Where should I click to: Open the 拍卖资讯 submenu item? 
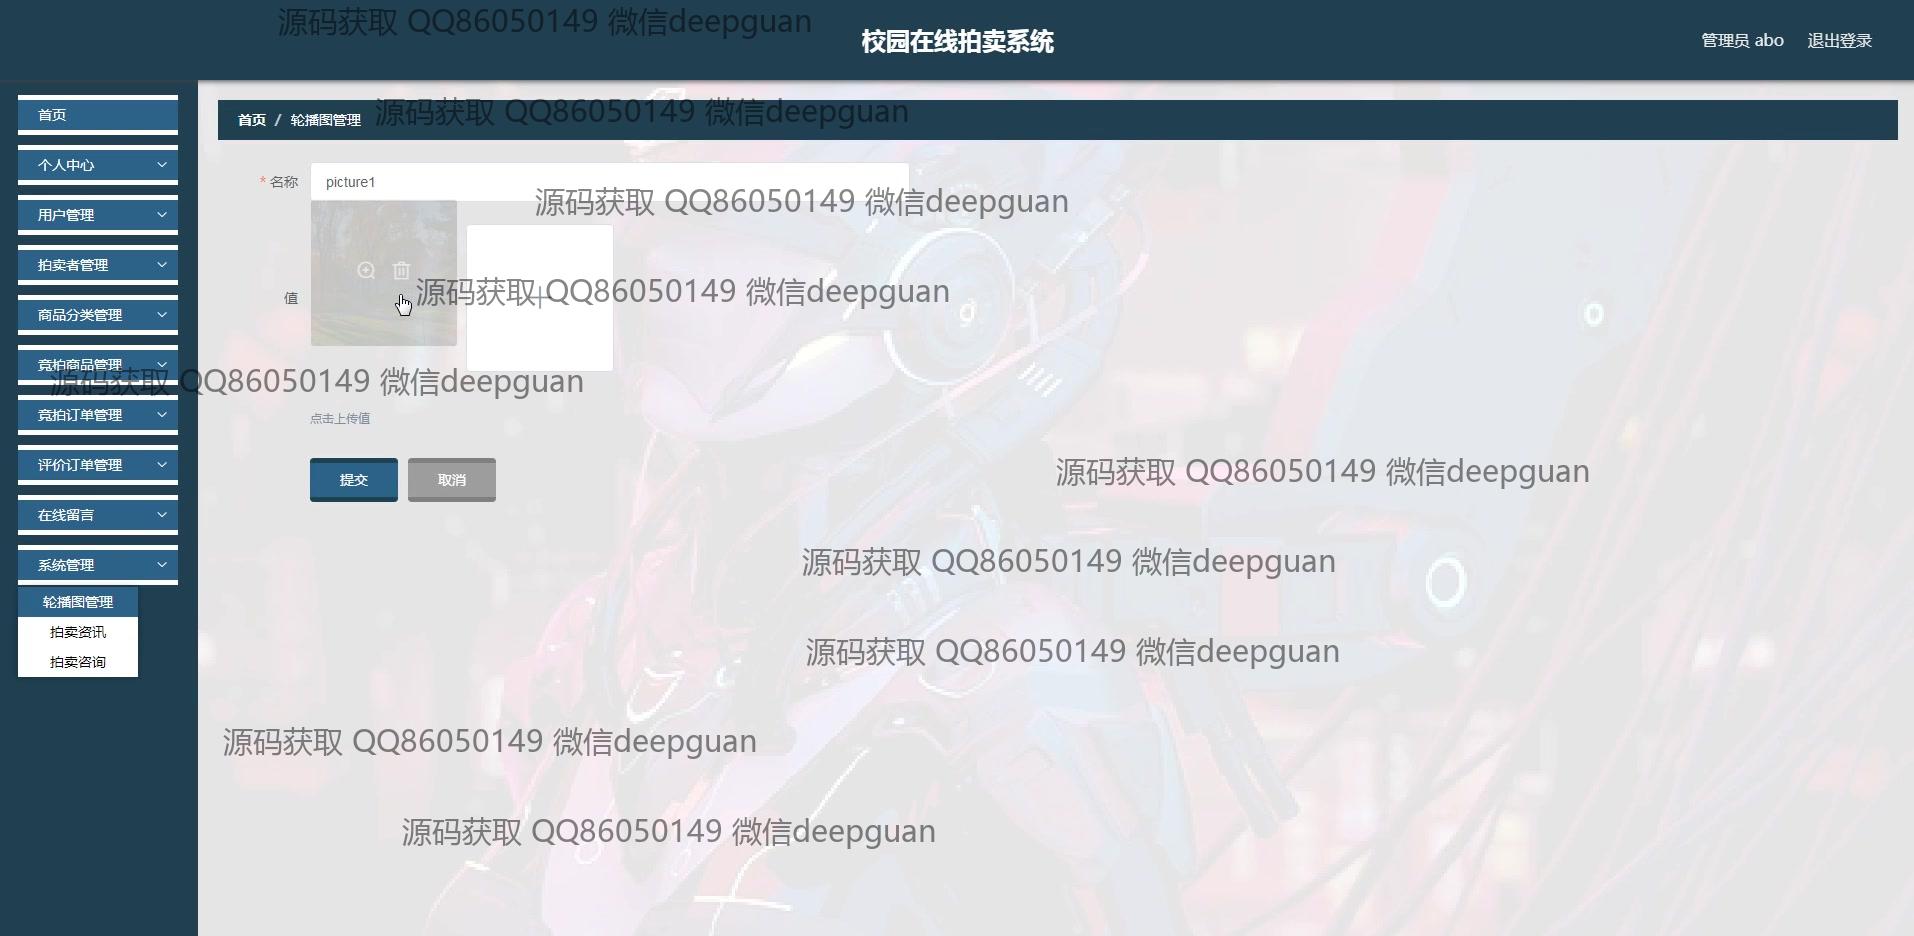coord(78,632)
